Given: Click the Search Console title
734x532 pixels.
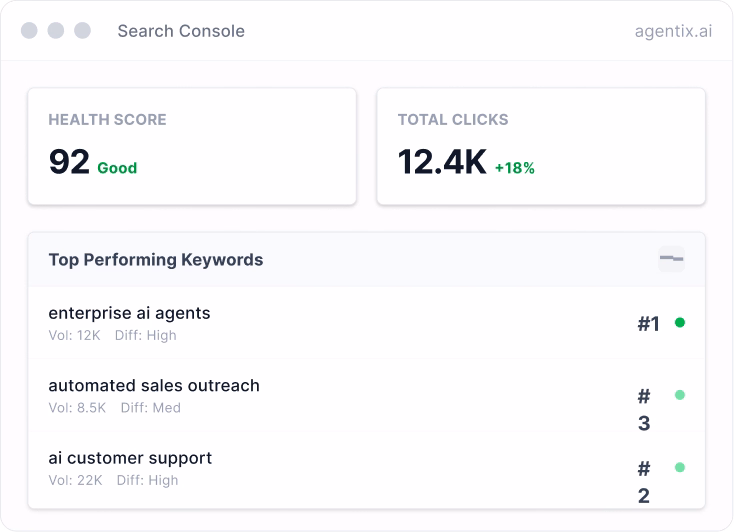Looking at the screenshot, I should tap(181, 31).
